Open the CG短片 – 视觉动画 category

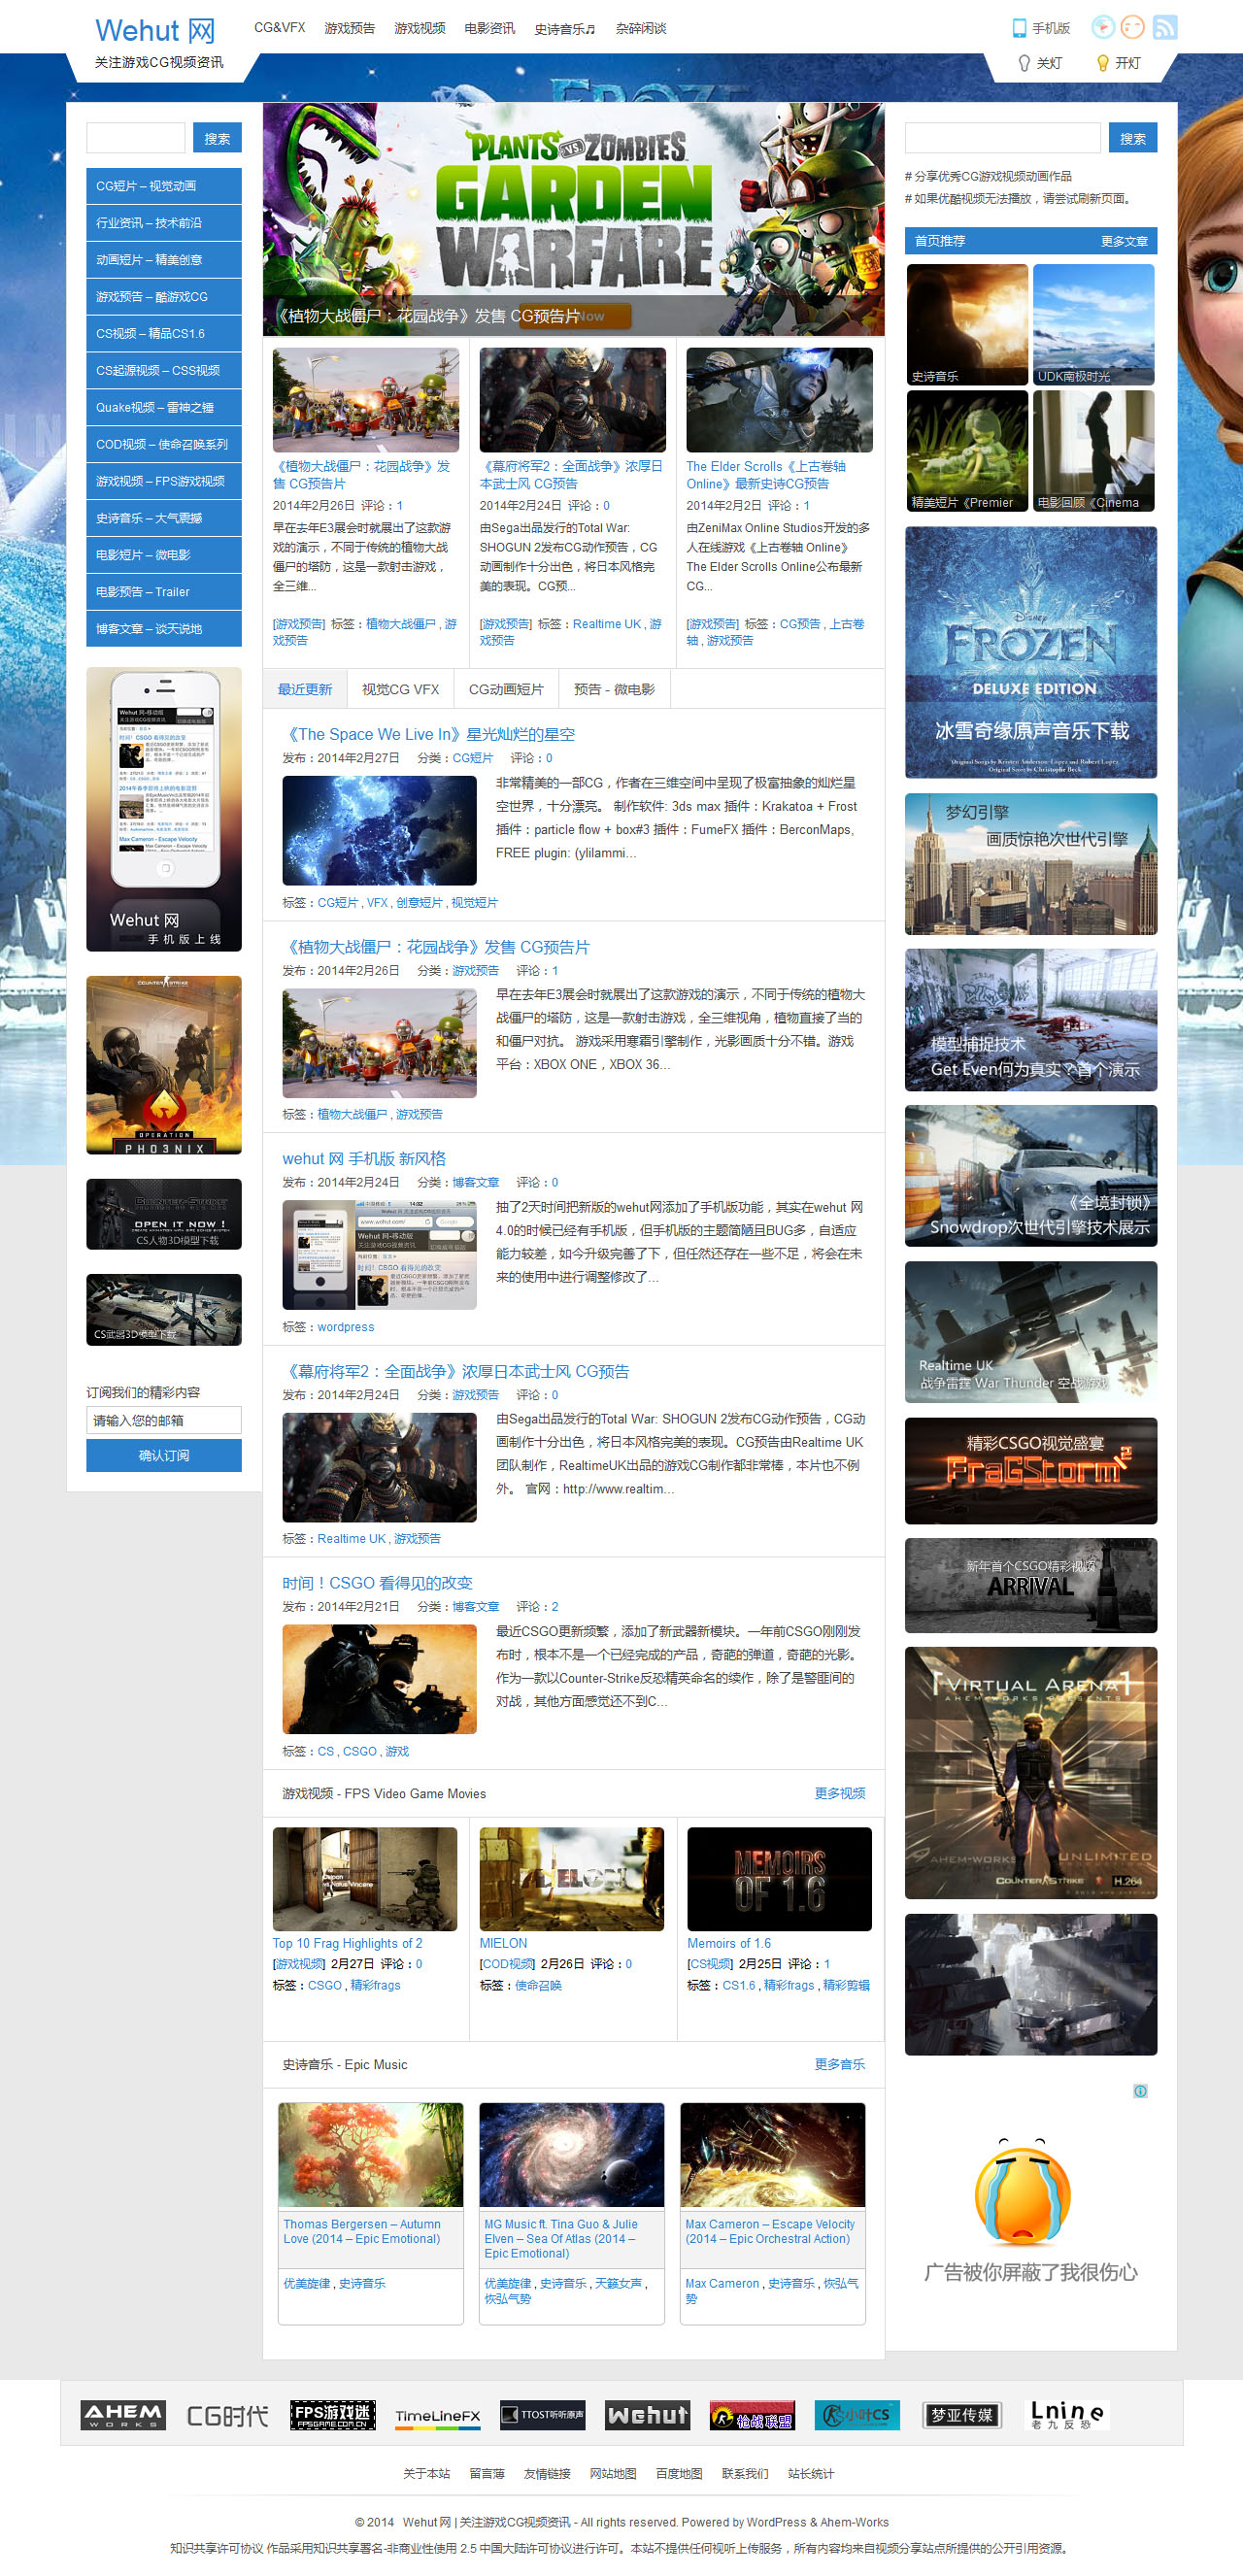(x=164, y=186)
